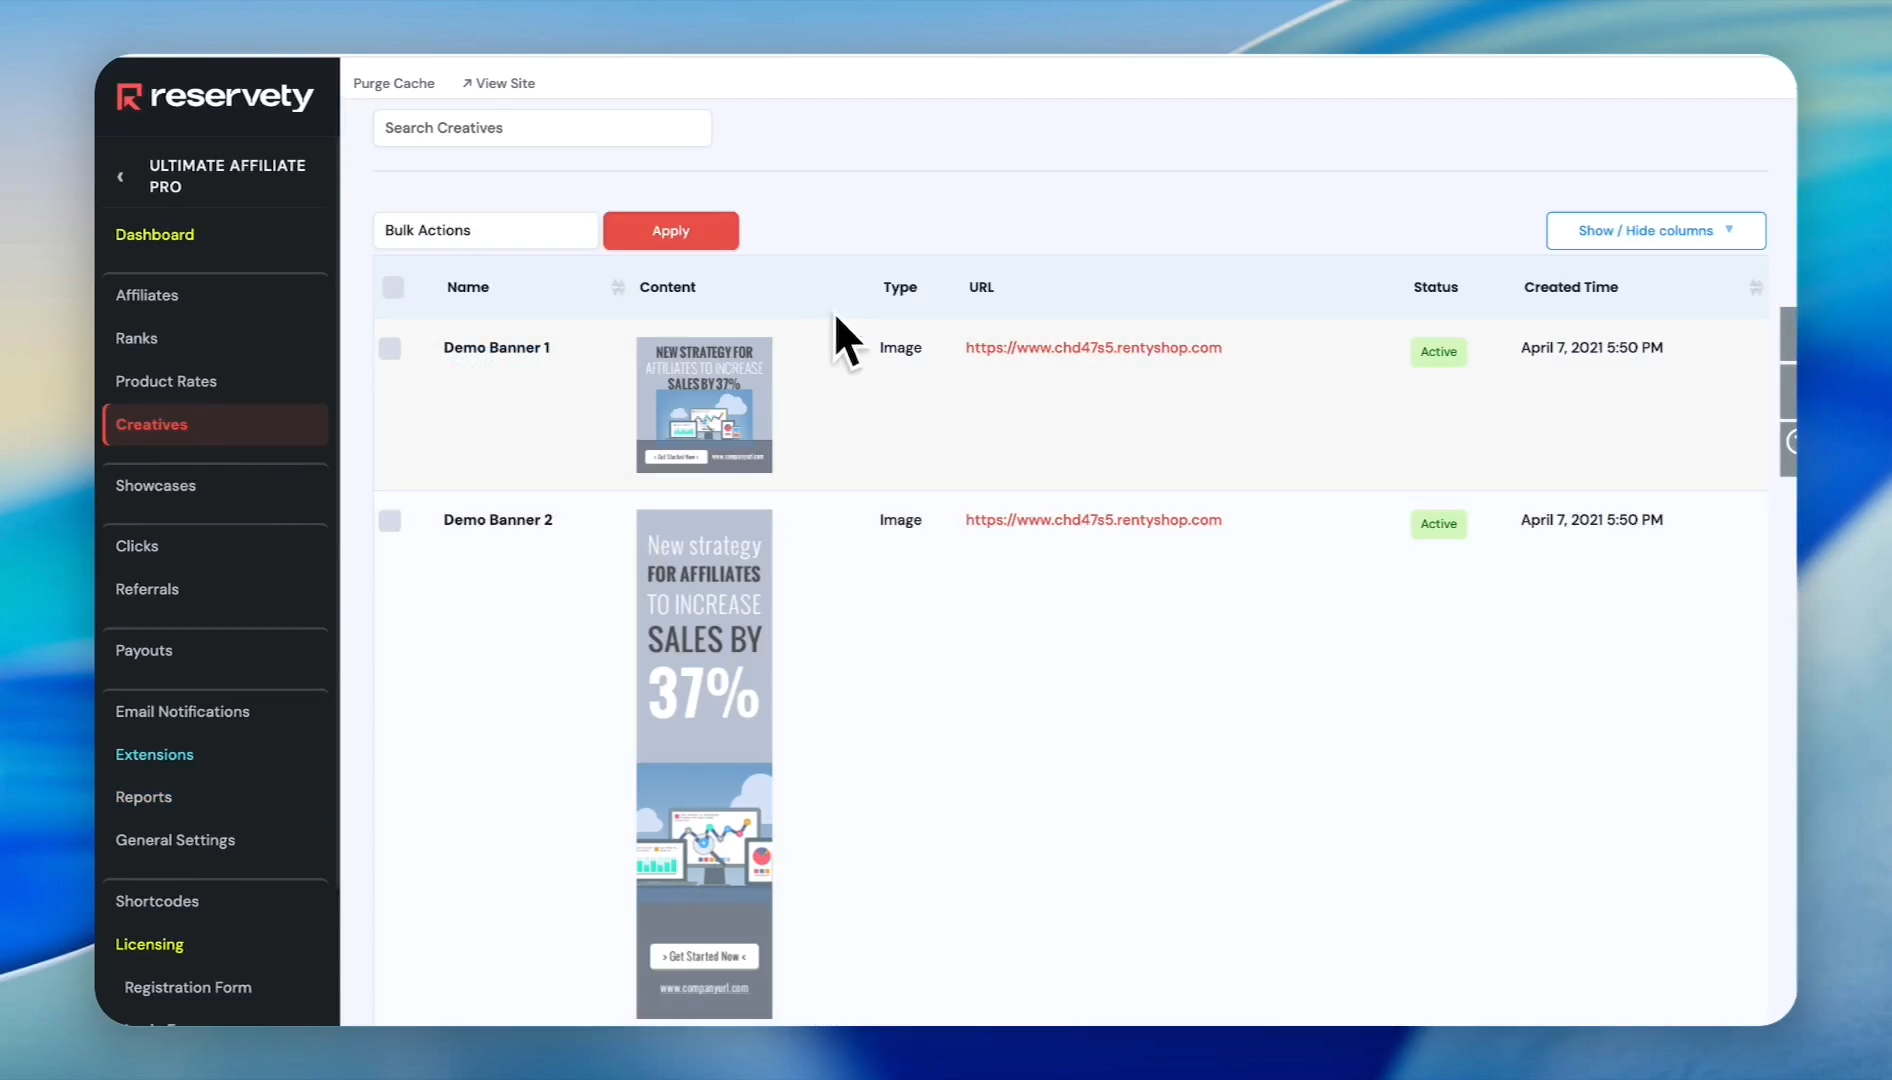Image resolution: width=1892 pixels, height=1080 pixels.
Task: Sort by the Created Time column icon
Action: (1755, 288)
